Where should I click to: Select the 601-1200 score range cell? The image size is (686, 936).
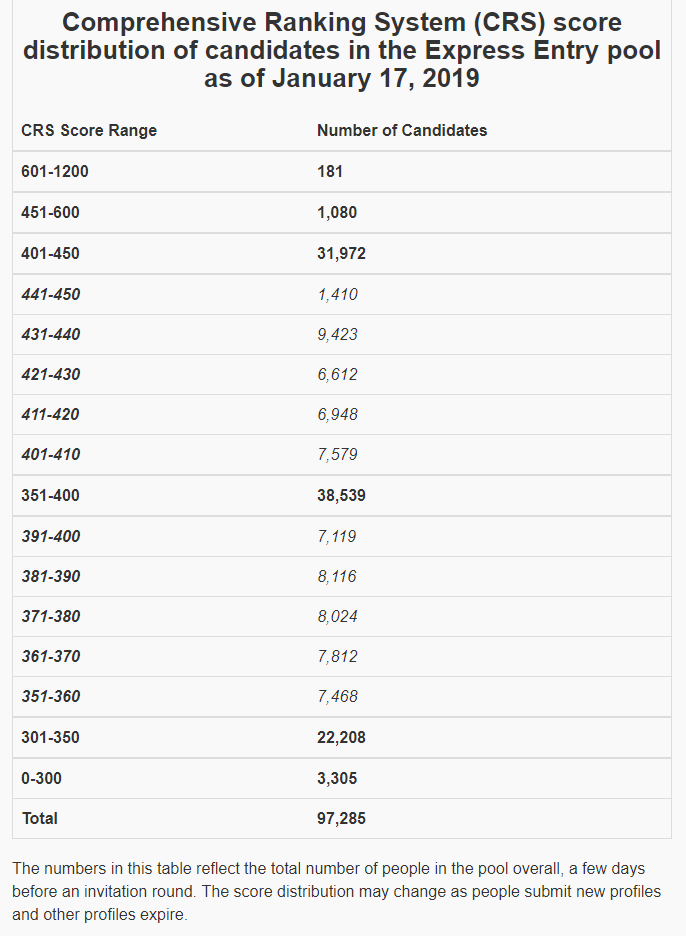(x=55, y=172)
